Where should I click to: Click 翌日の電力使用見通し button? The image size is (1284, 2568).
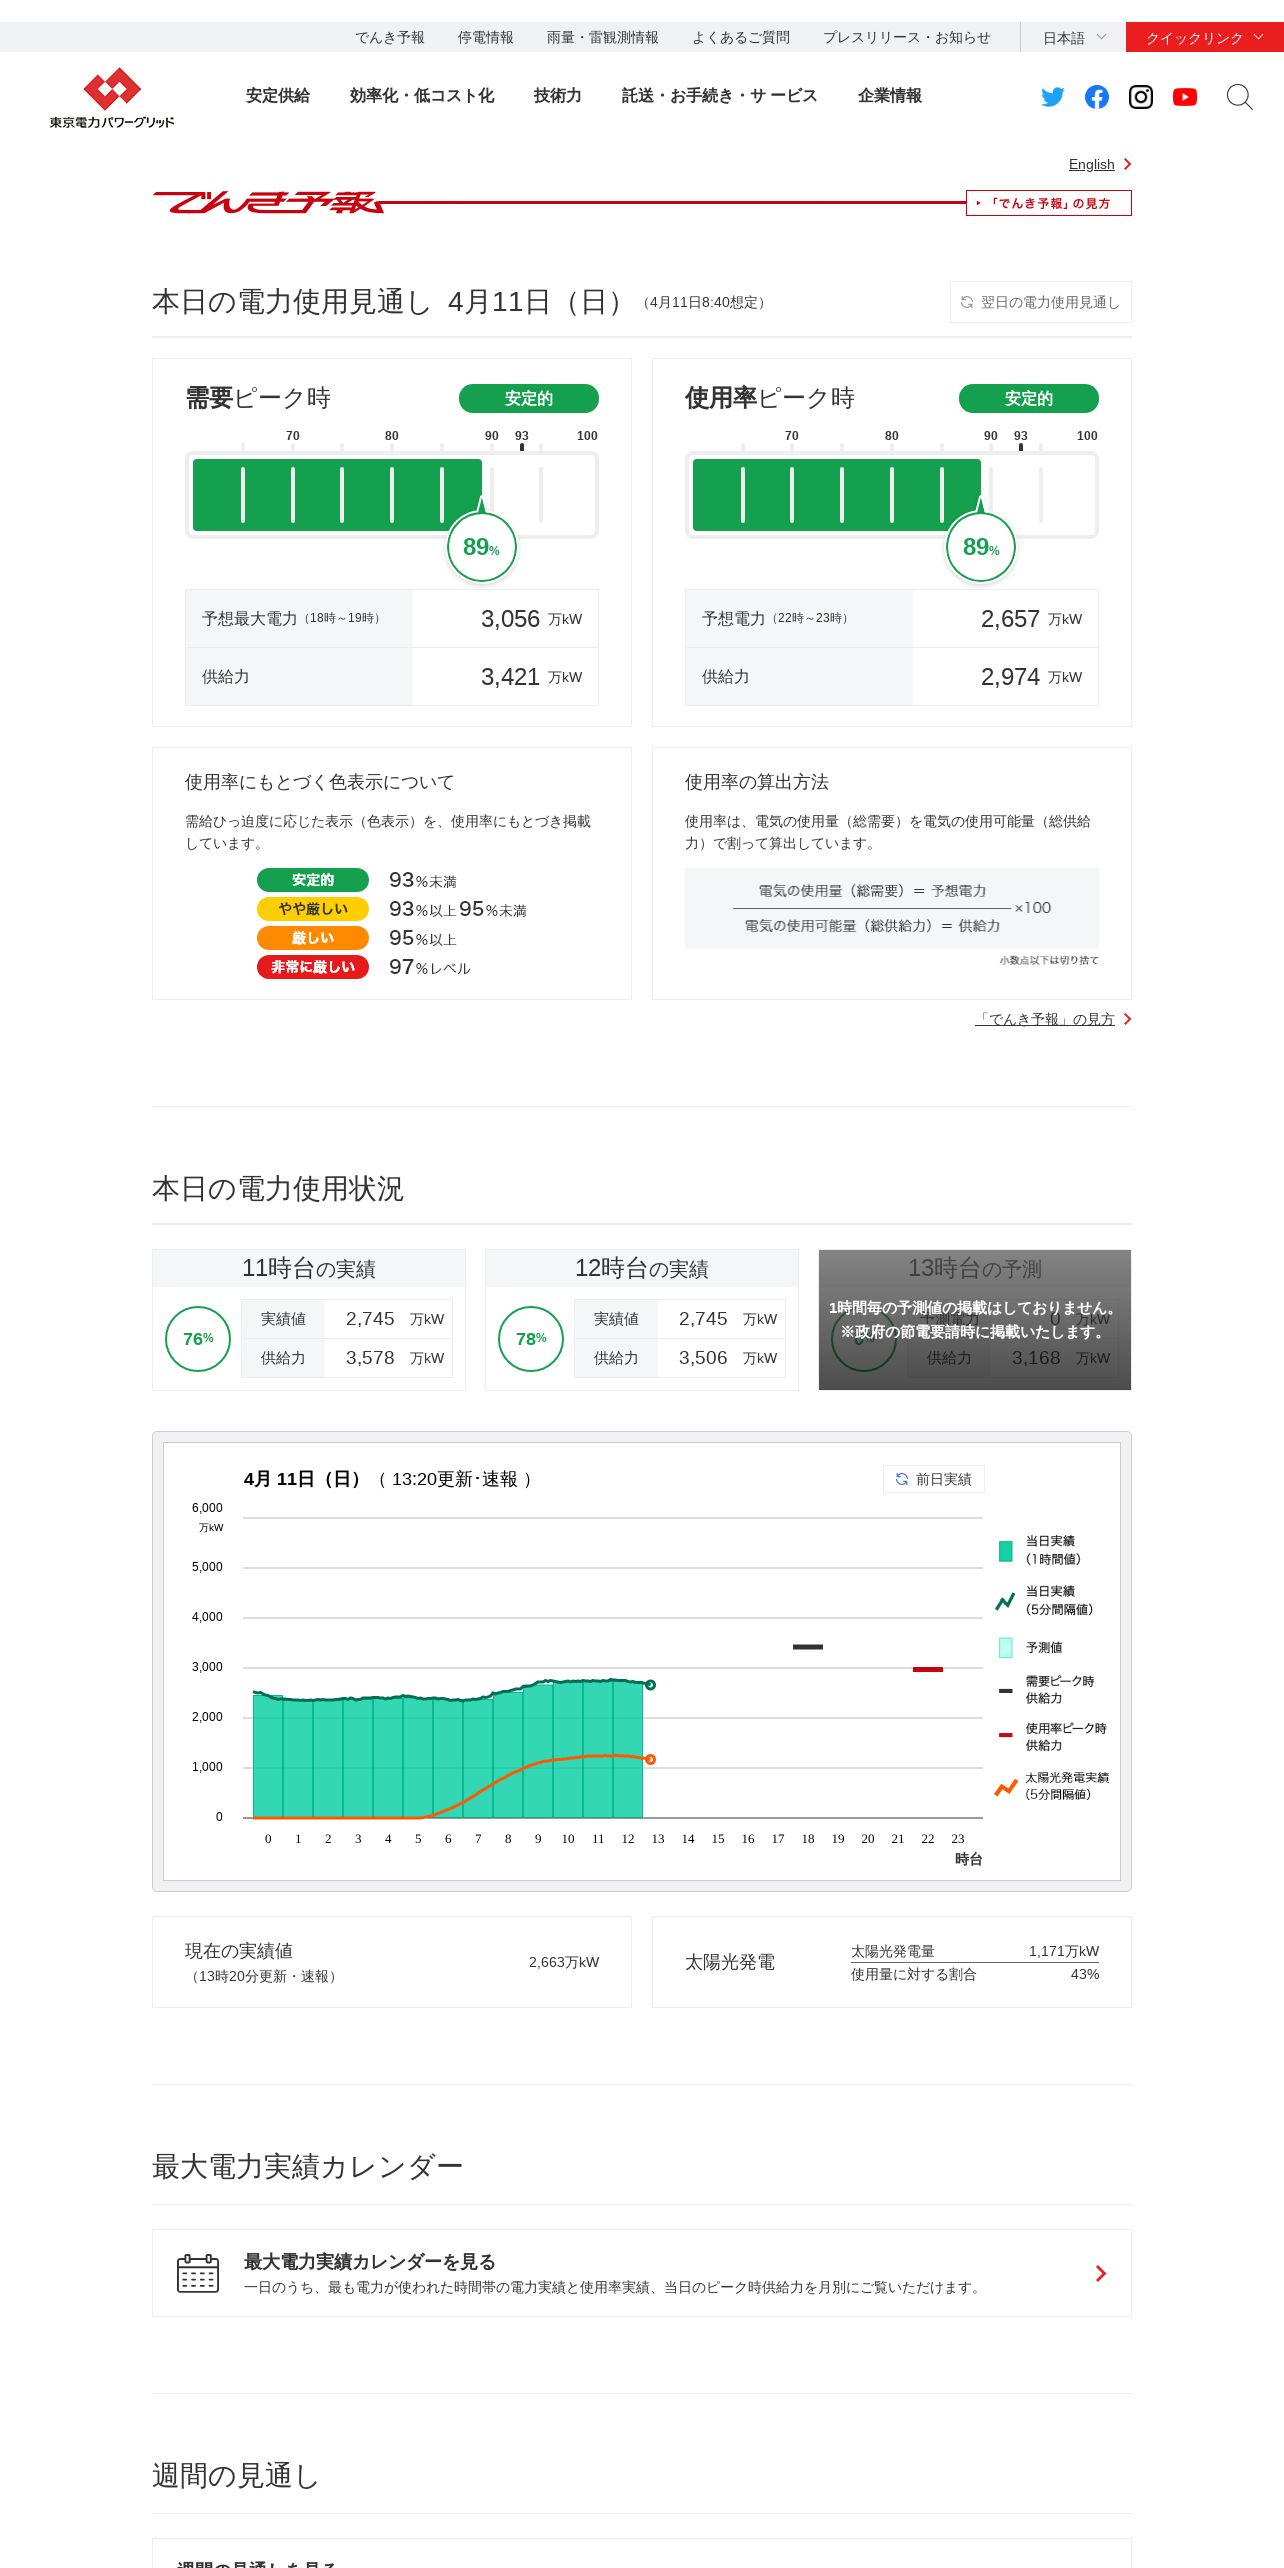(x=1041, y=302)
